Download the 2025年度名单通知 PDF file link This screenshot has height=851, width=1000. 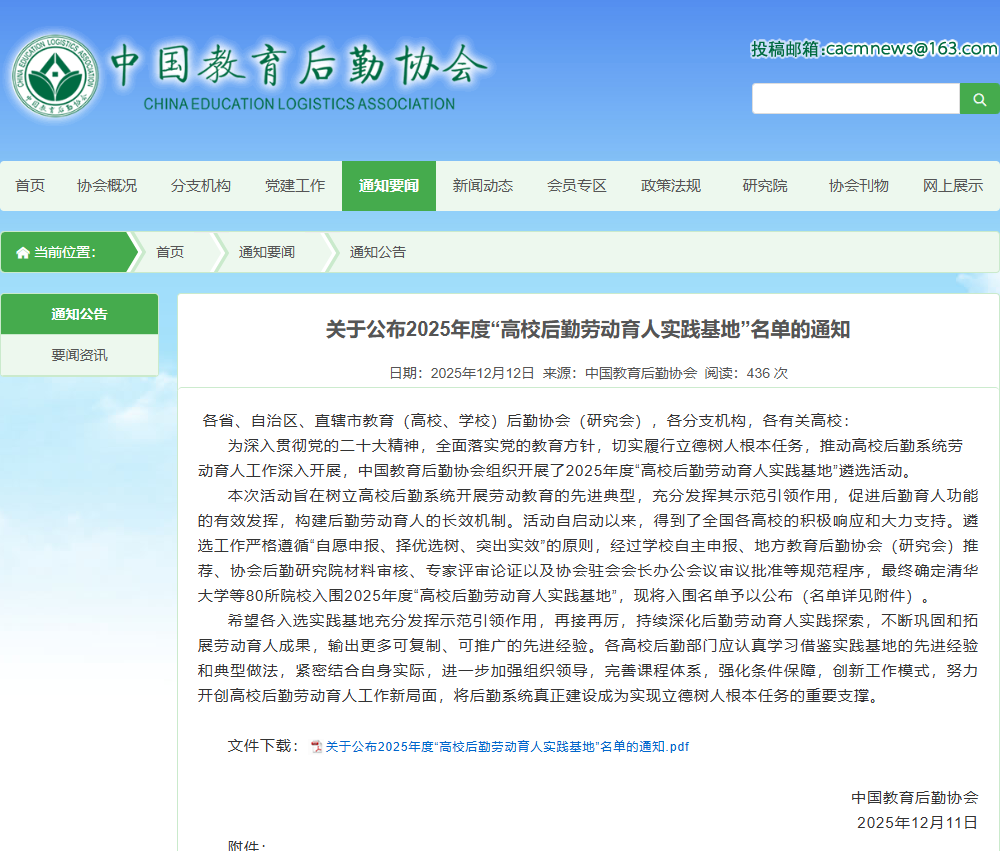coord(507,746)
